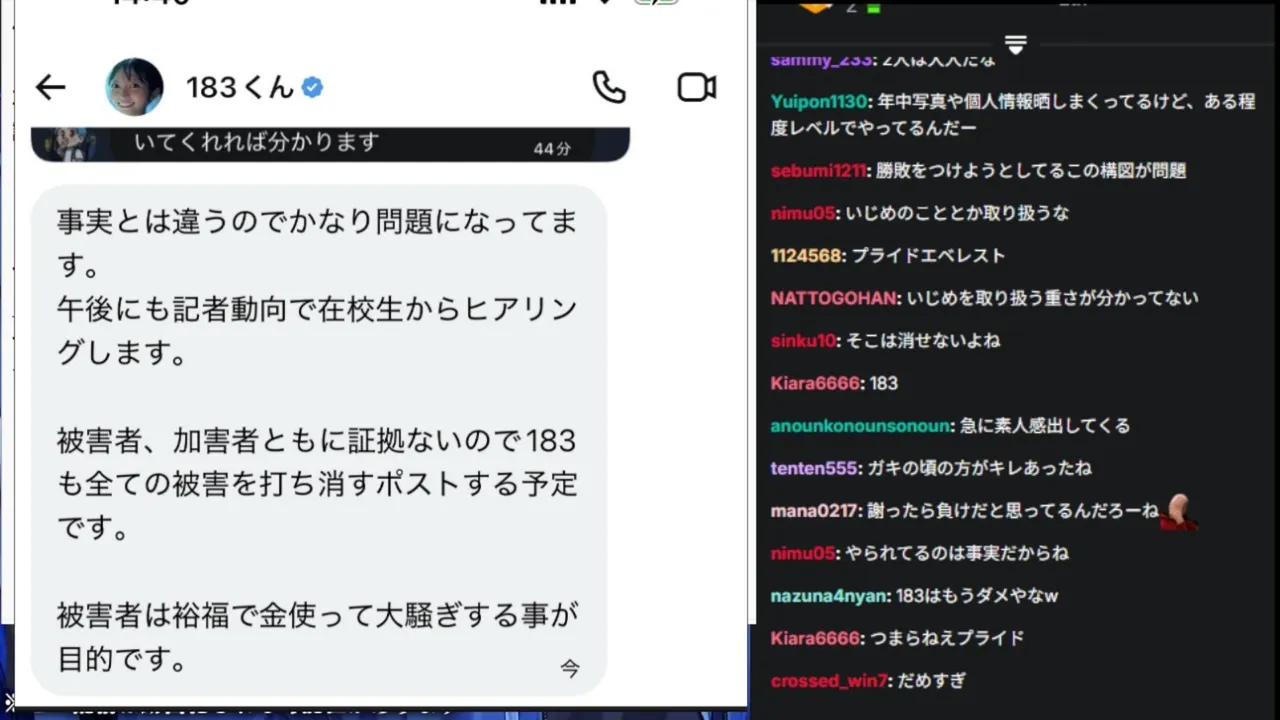Click the small icon at bubble bottom-right
Viewport: 1280px width, 720px height.
click(569, 668)
